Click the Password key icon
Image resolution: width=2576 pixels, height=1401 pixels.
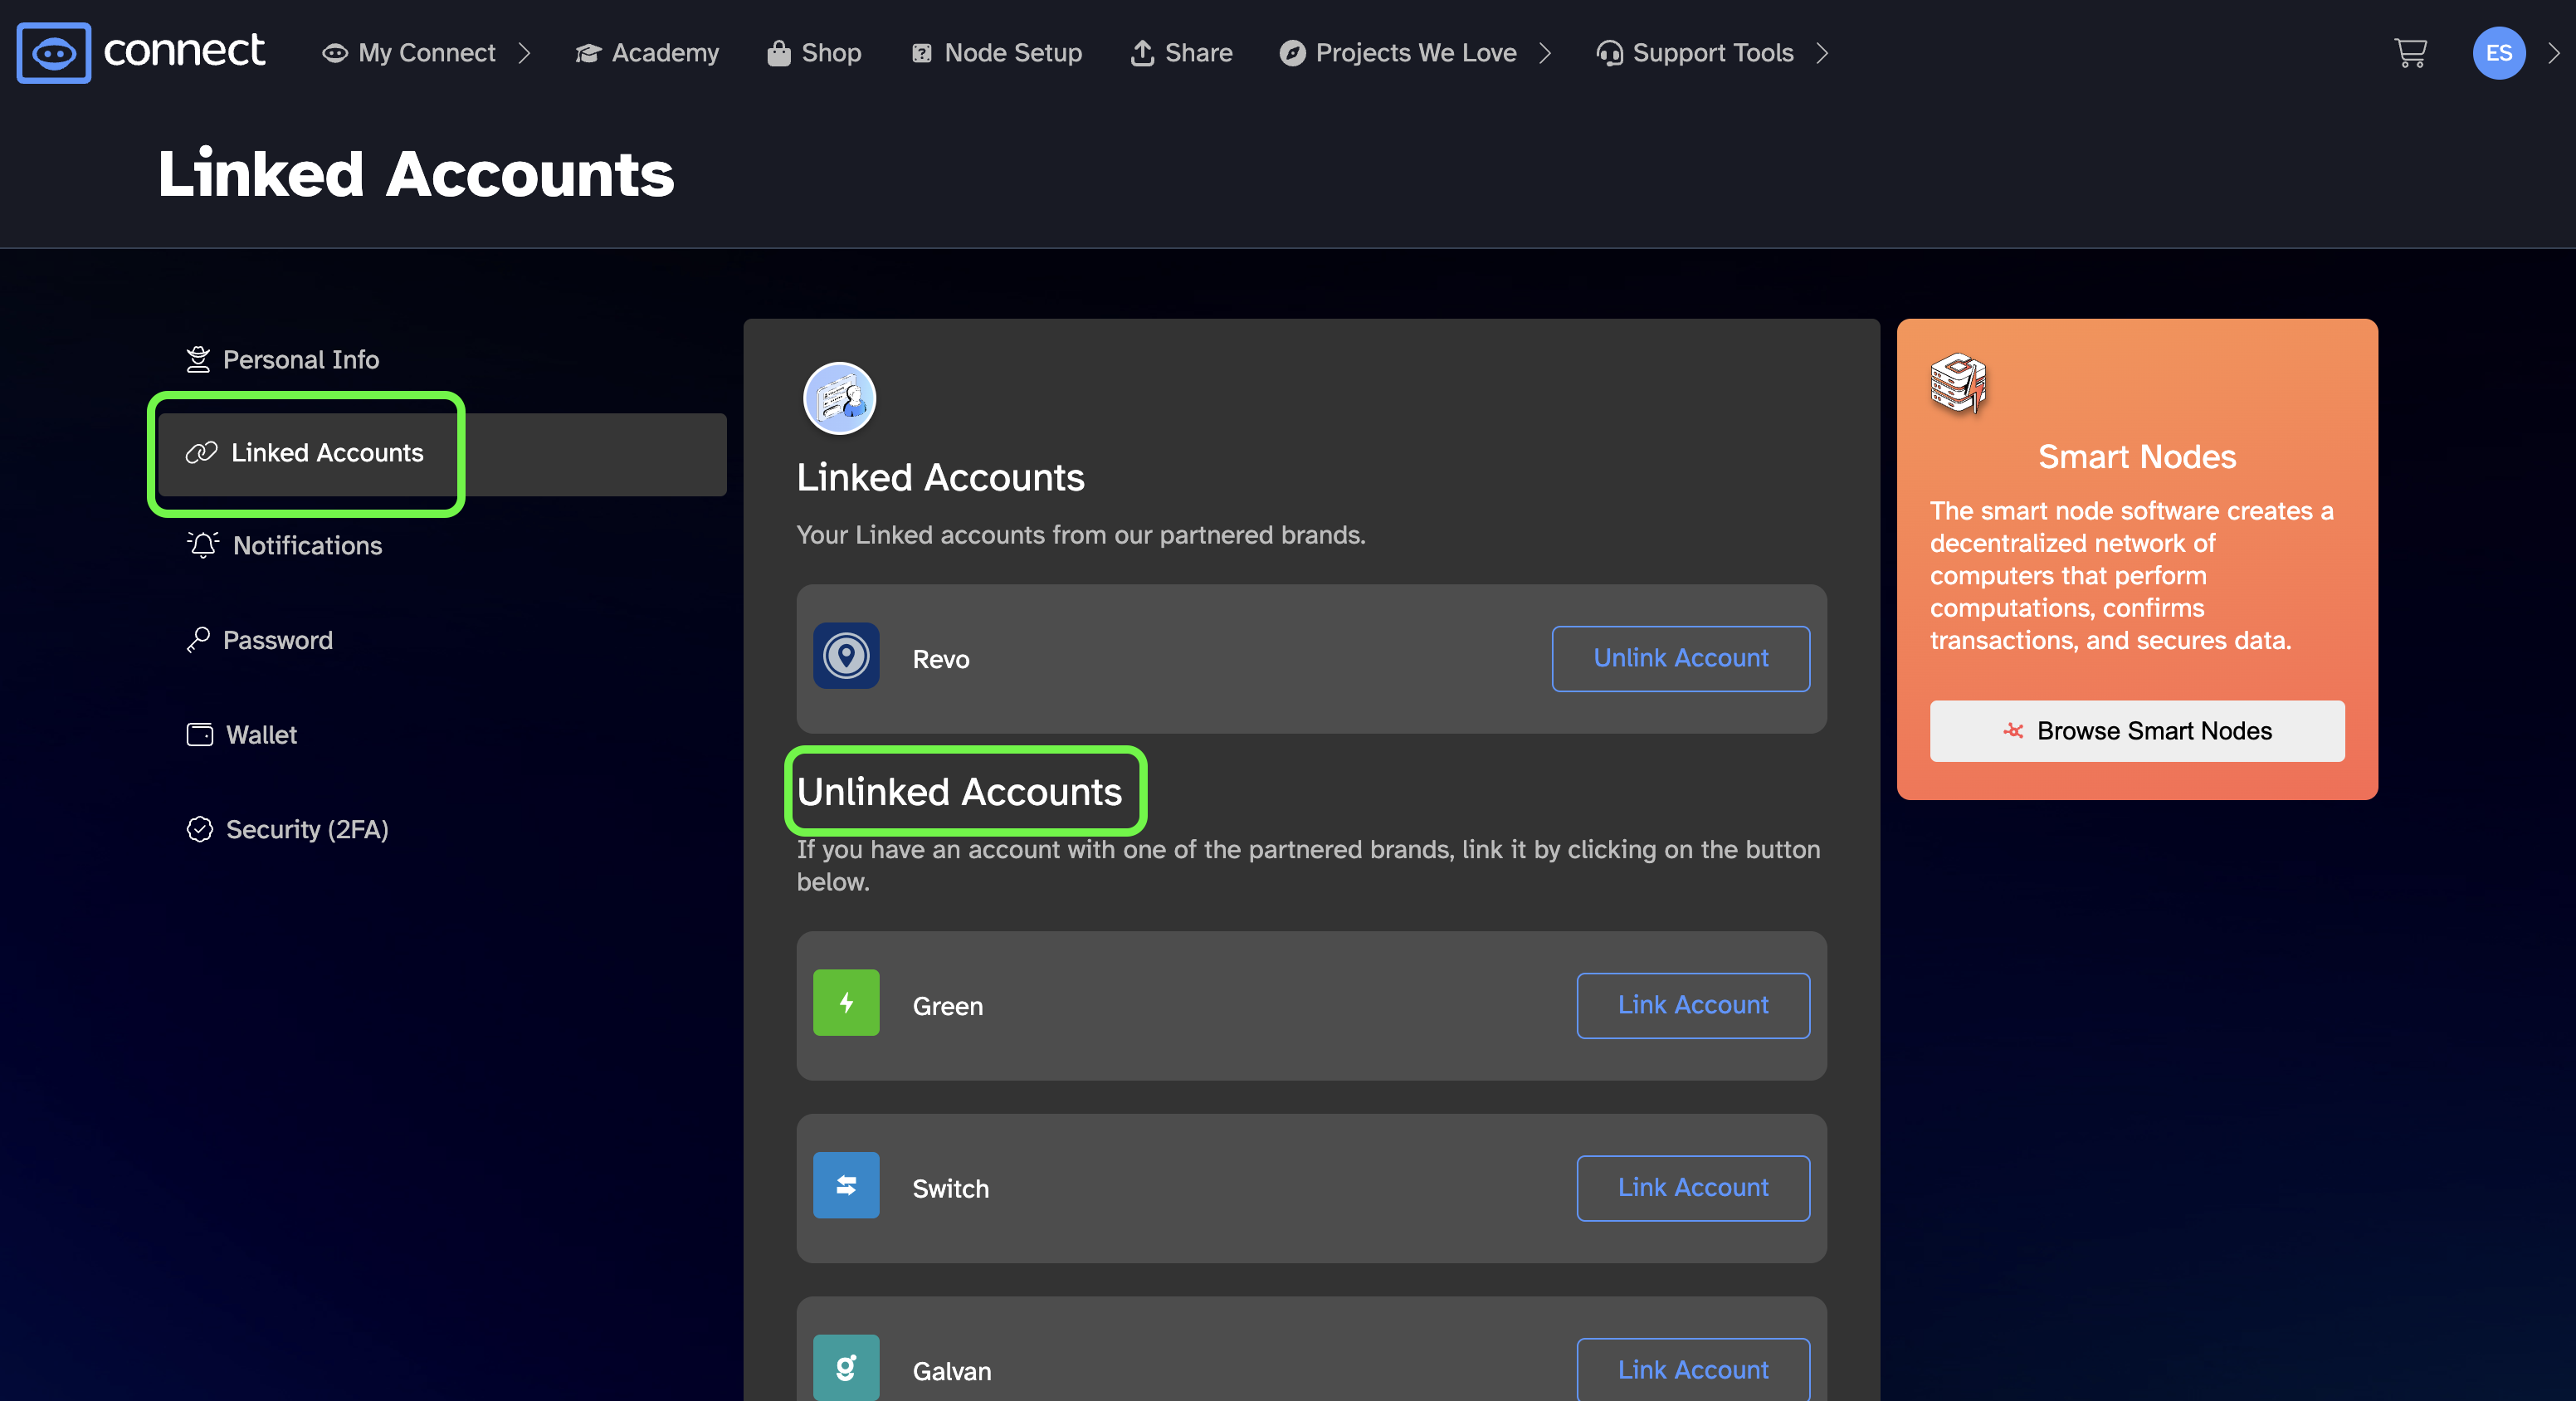(x=198, y=640)
